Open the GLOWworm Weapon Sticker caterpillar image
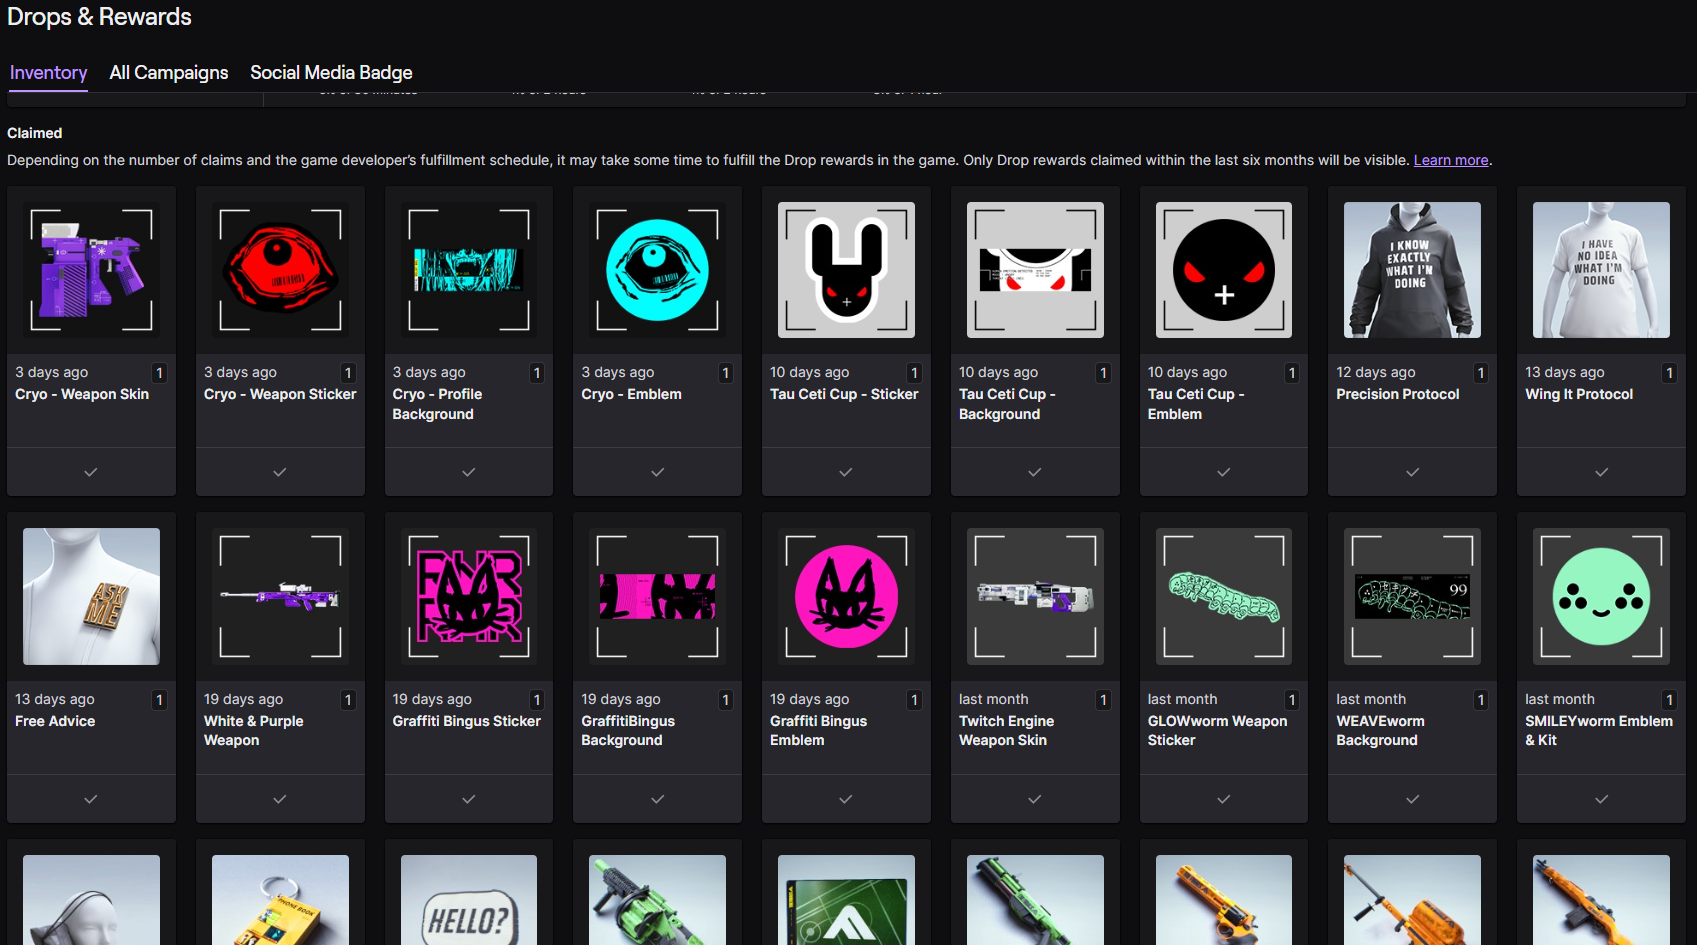The height and width of the screenshot is (945, 1697). coord(1223,597)
